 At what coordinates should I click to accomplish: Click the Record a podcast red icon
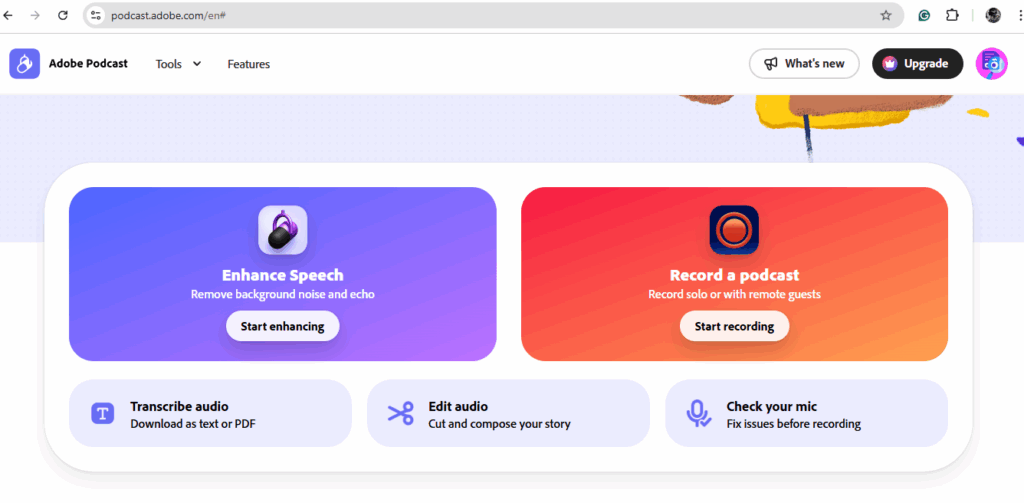[x=734, y=230]
